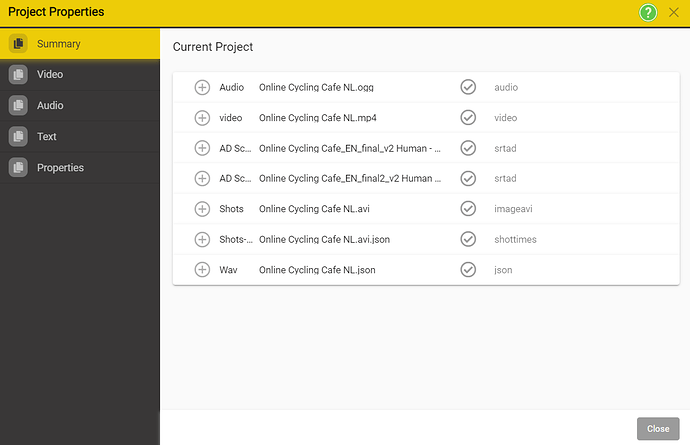
Task: Expand the Audio ogg file row
Action: pos(202,87)
